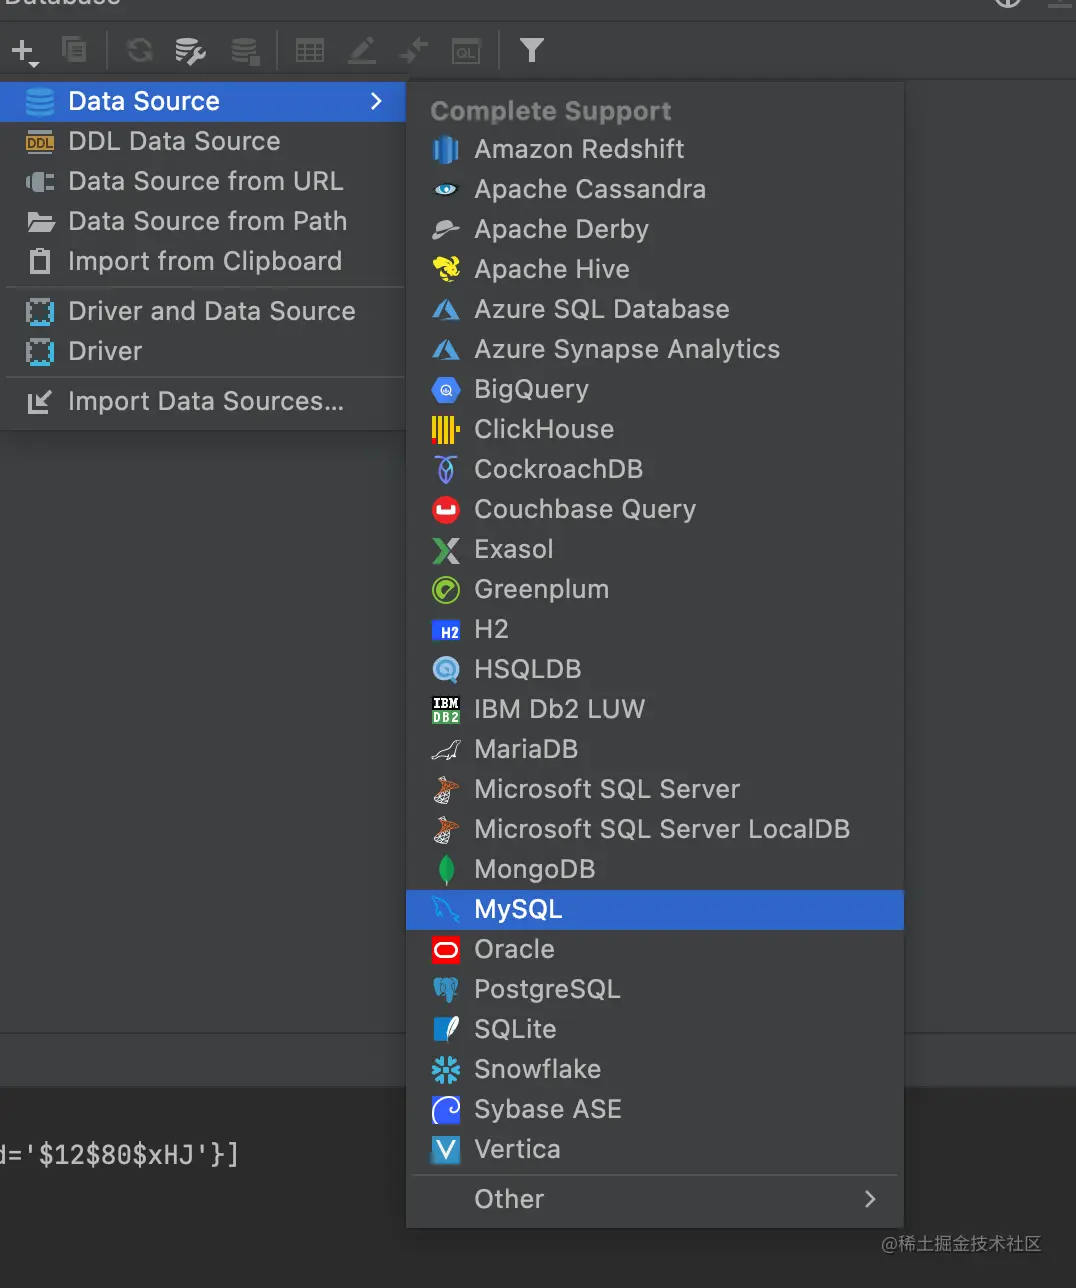This screenshot has height=1288, width=1076.
Task: Select ClickHouse data source
Action: pos(655,429)
